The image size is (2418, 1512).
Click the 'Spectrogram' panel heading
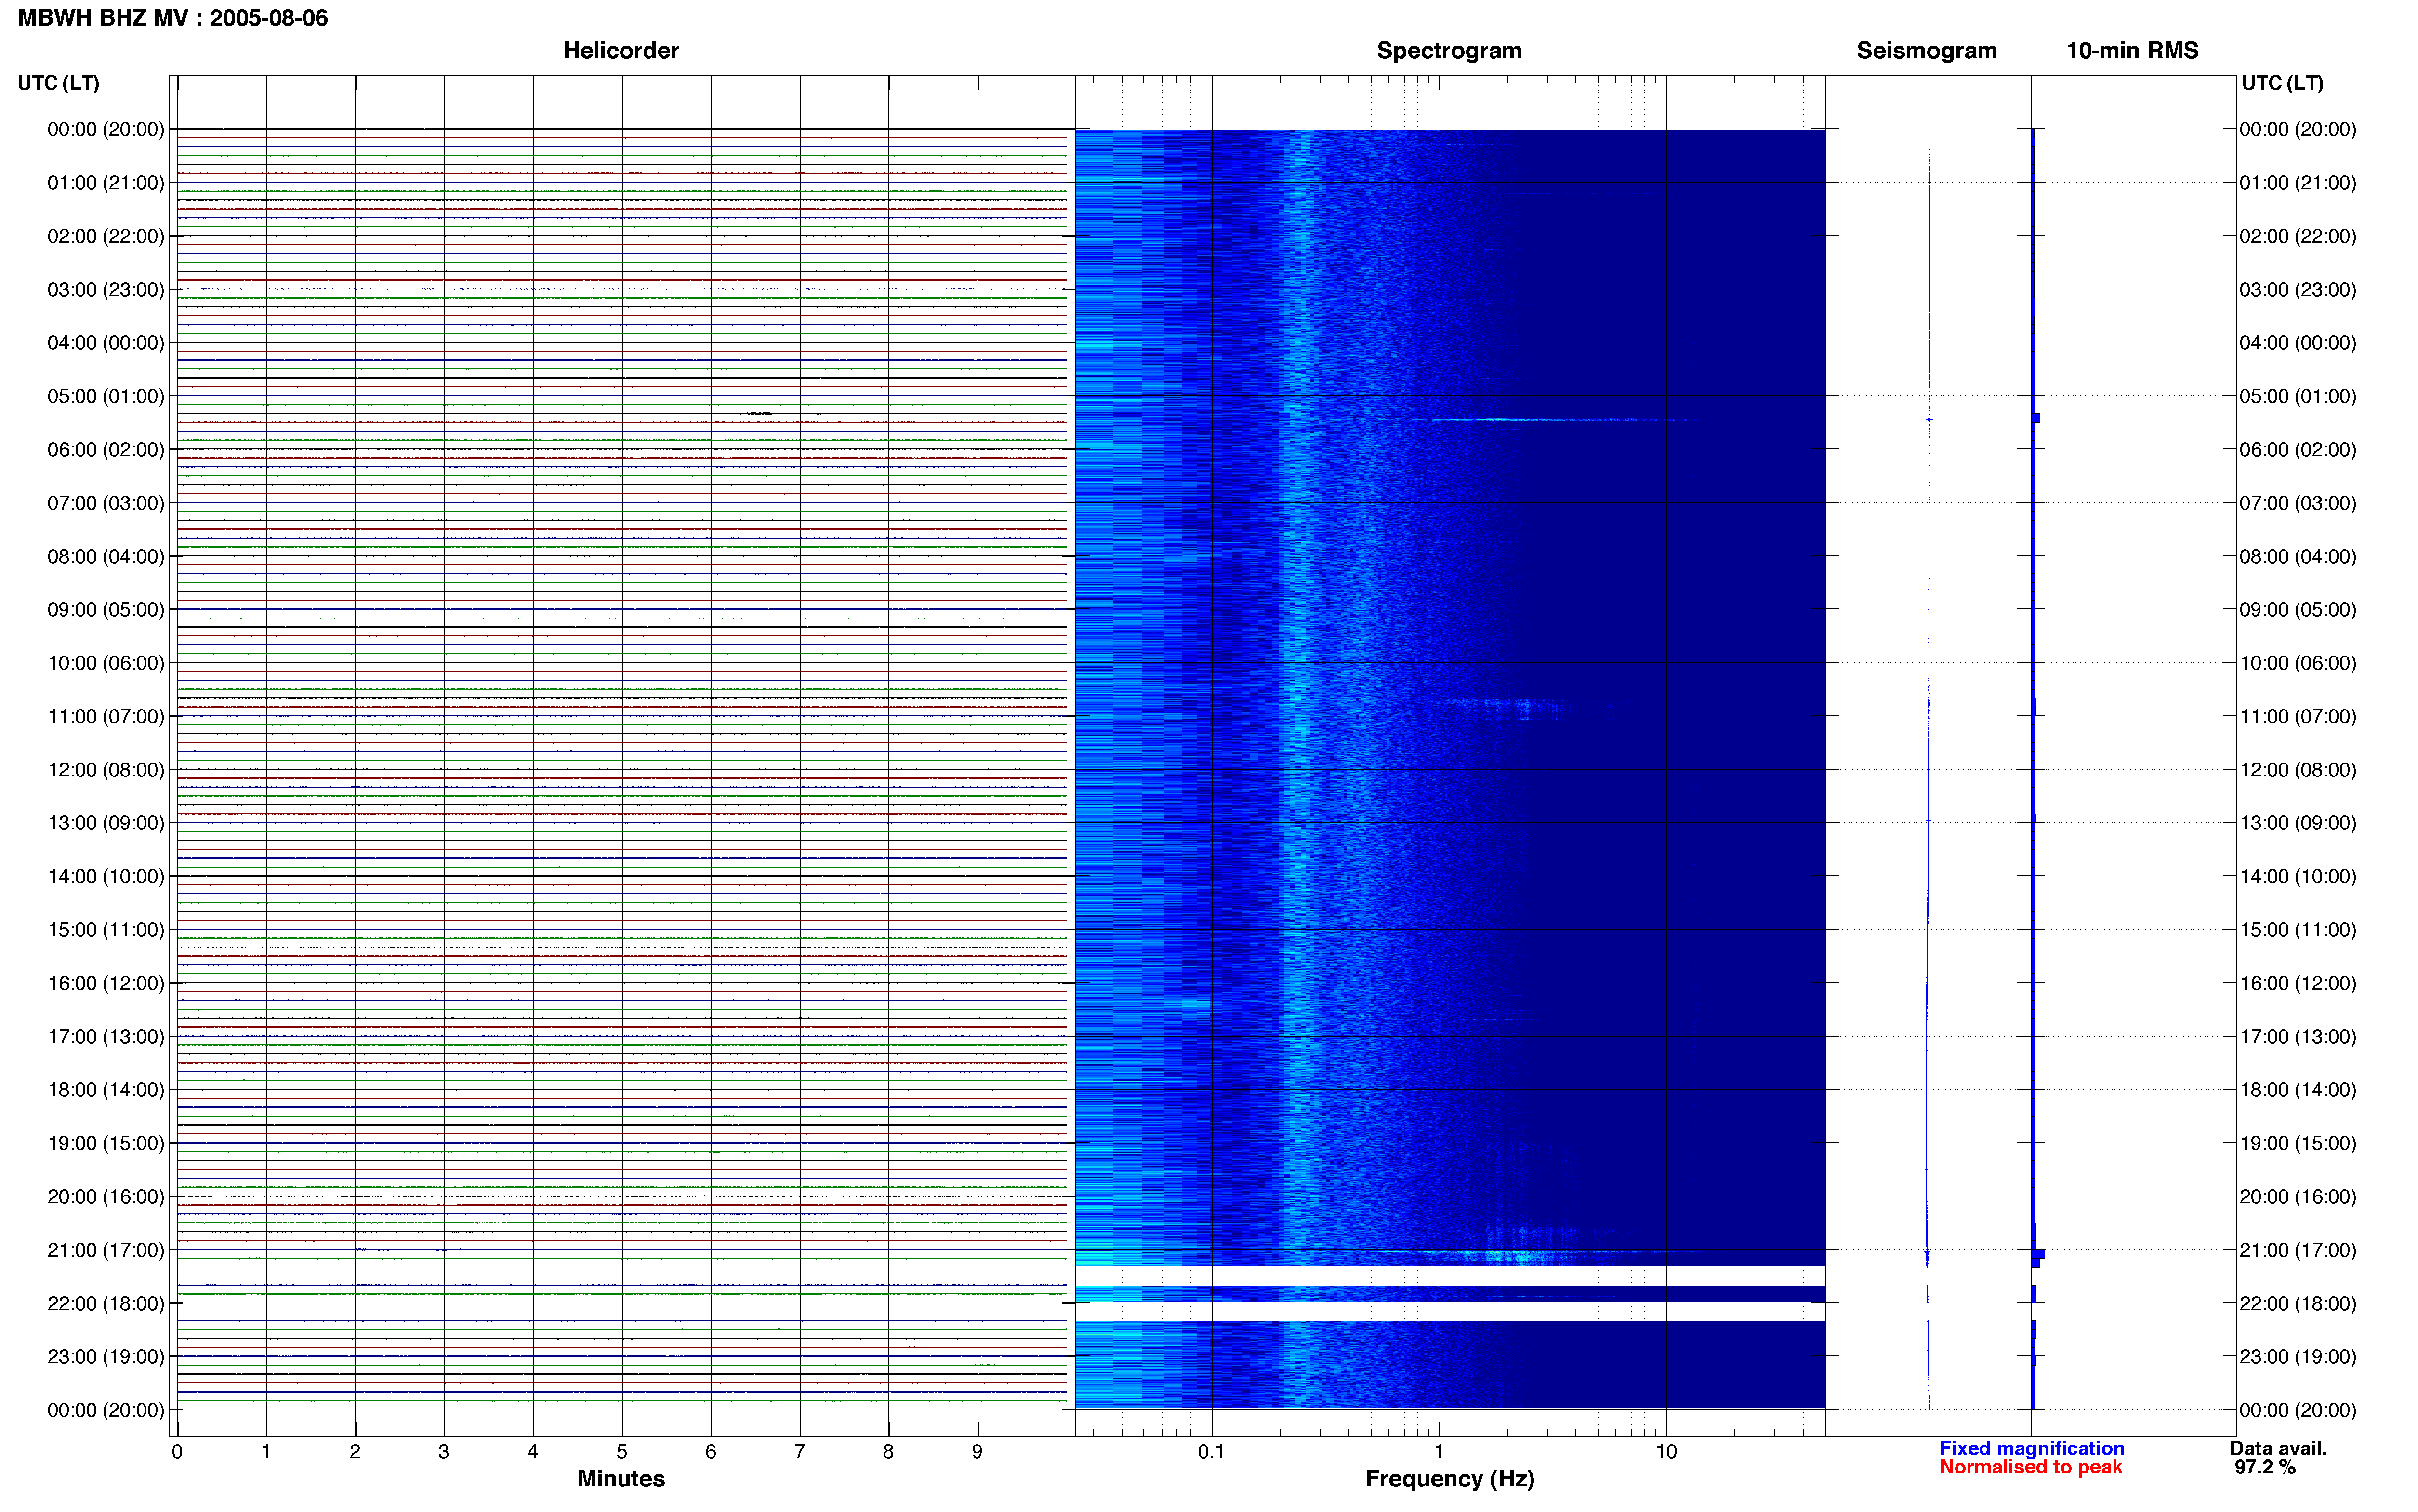[x=1449, y=50]
